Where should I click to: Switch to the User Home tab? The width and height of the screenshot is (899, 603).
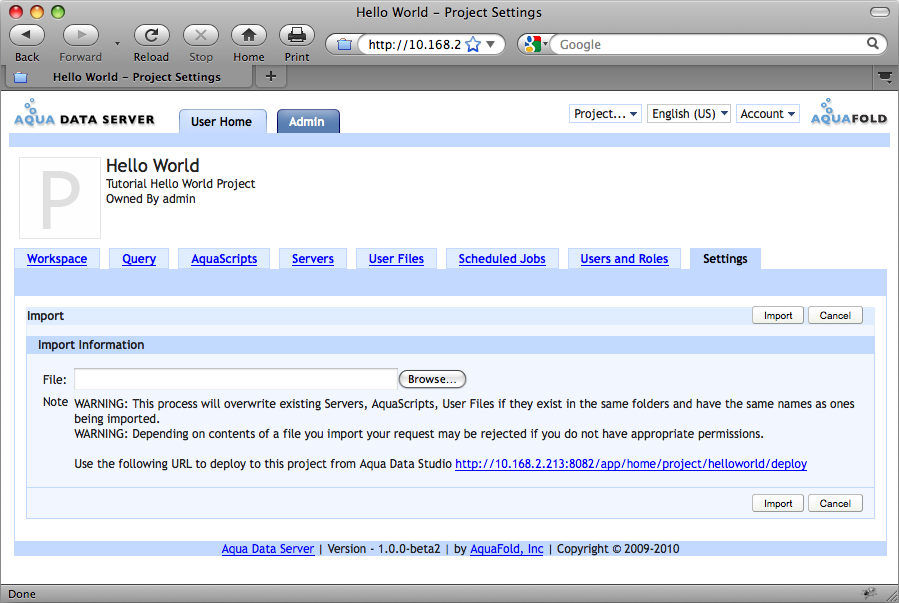click(x=221, y=122)
